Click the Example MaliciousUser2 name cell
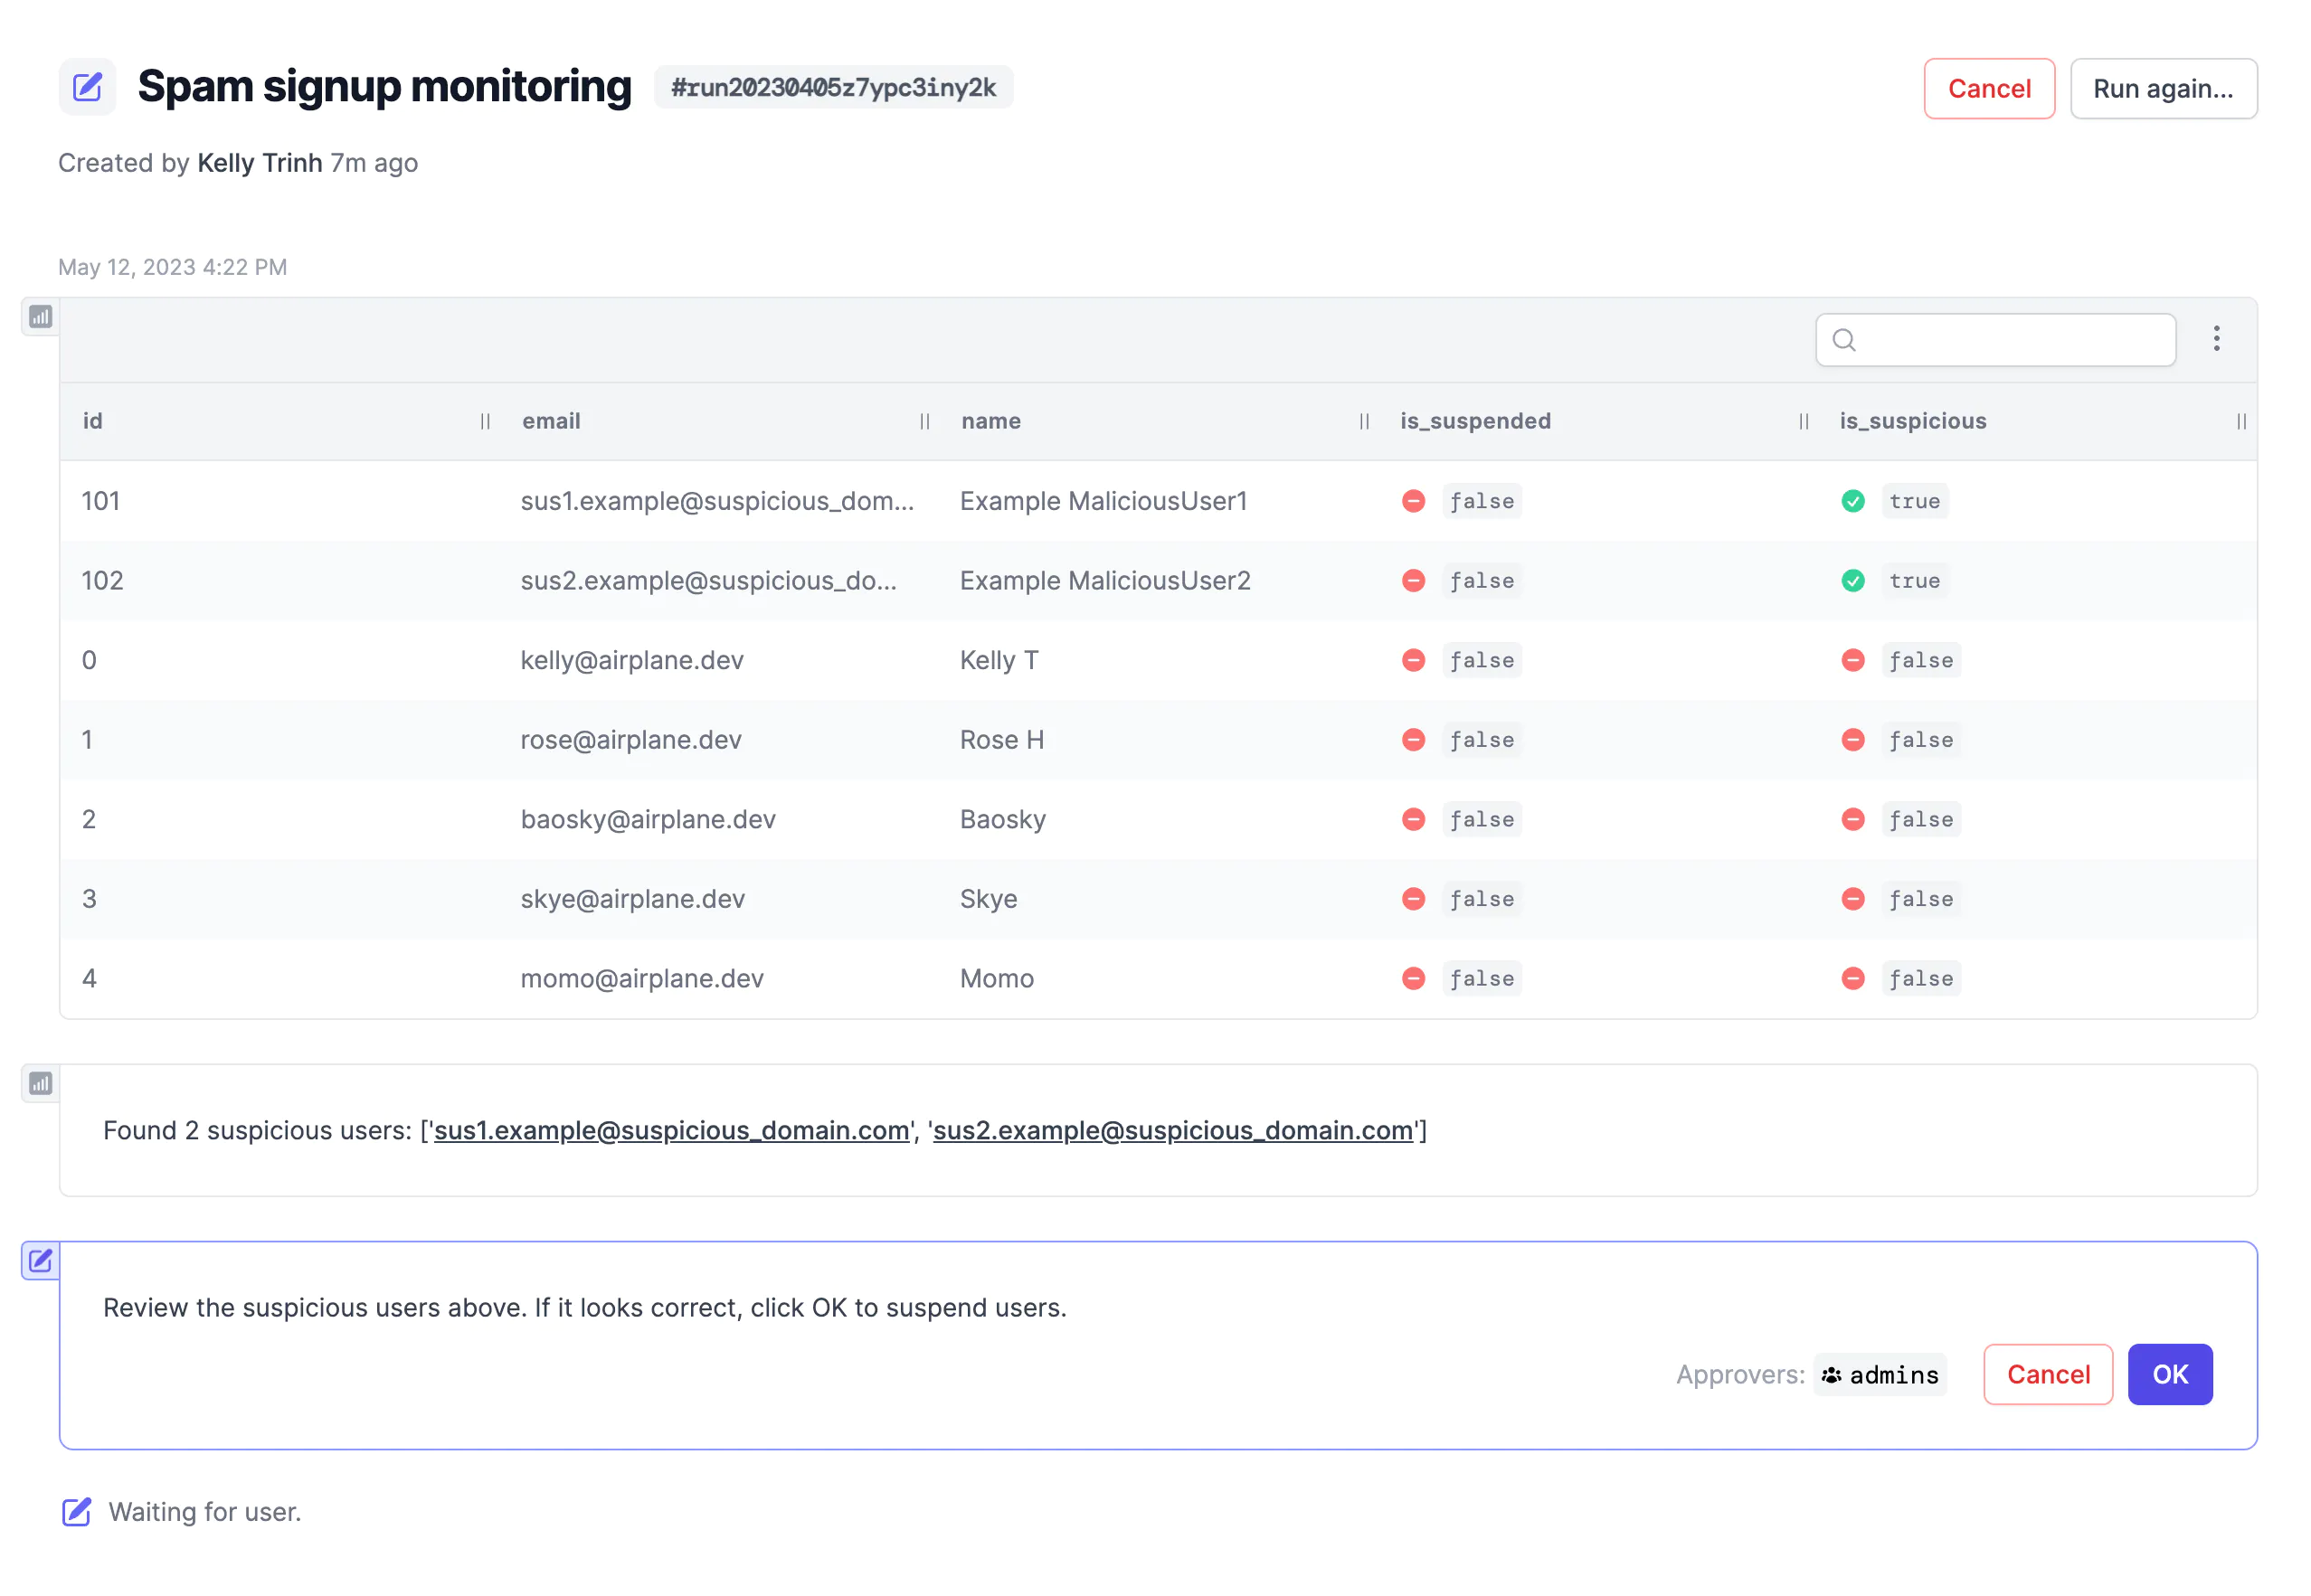 pyautogui.click(x=1104, y=581)
